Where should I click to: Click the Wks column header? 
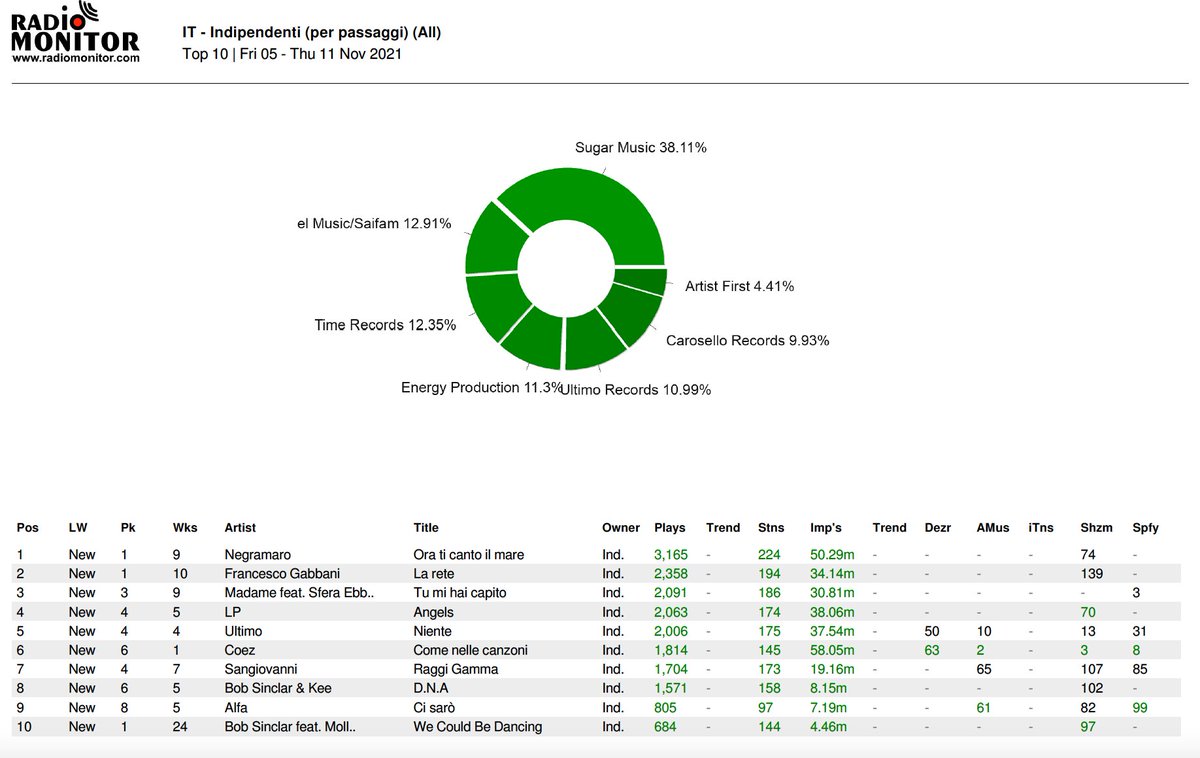click(185, 527)
